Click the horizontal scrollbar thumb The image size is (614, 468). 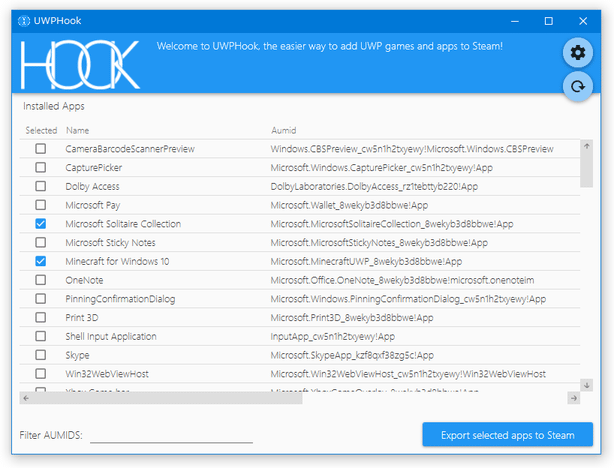[x=167, y=398]
